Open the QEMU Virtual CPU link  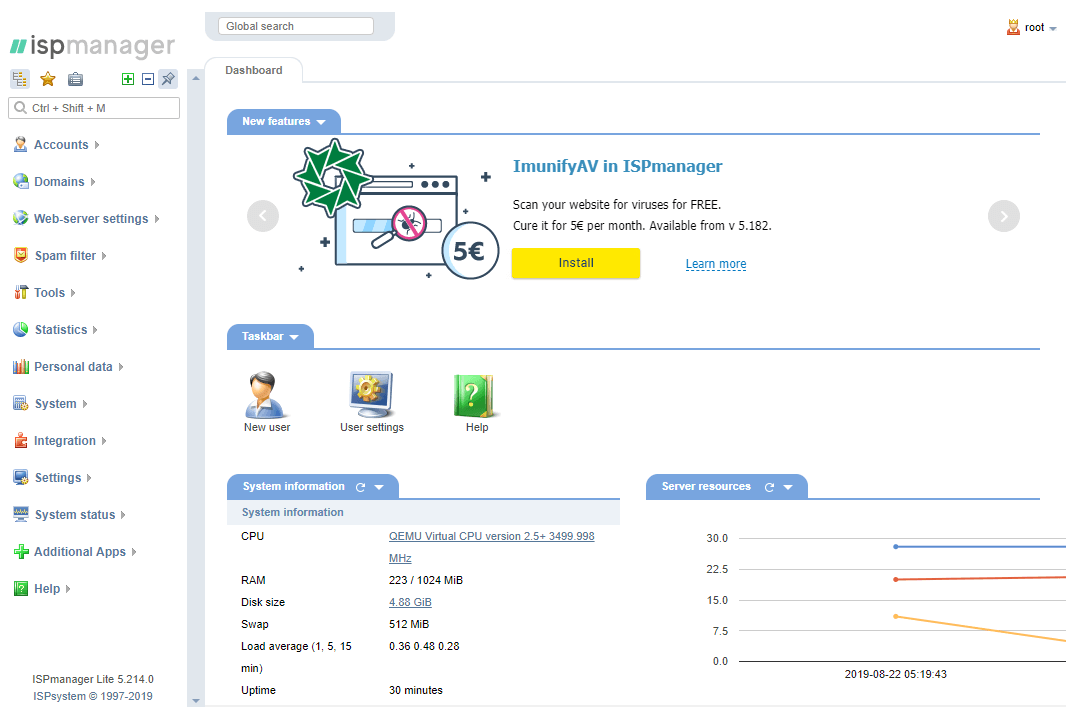pos(492,547)
